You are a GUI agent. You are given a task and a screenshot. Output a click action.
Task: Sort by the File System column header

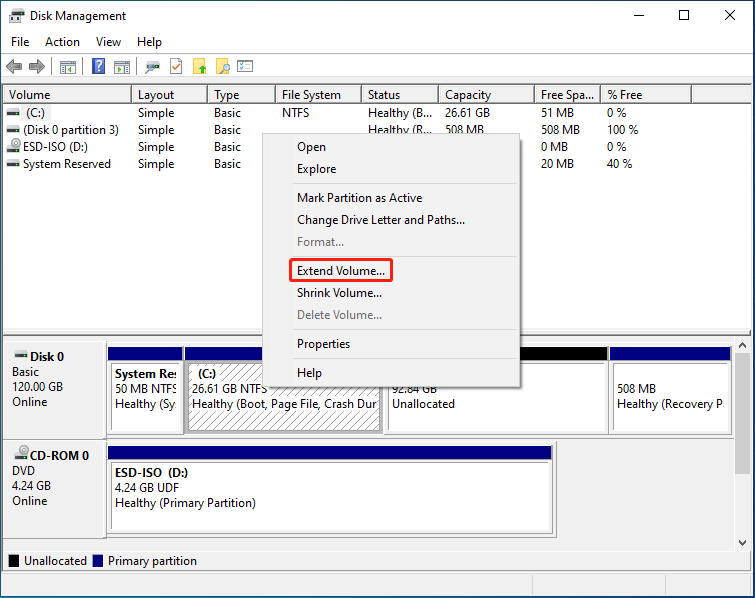[318, 94]
